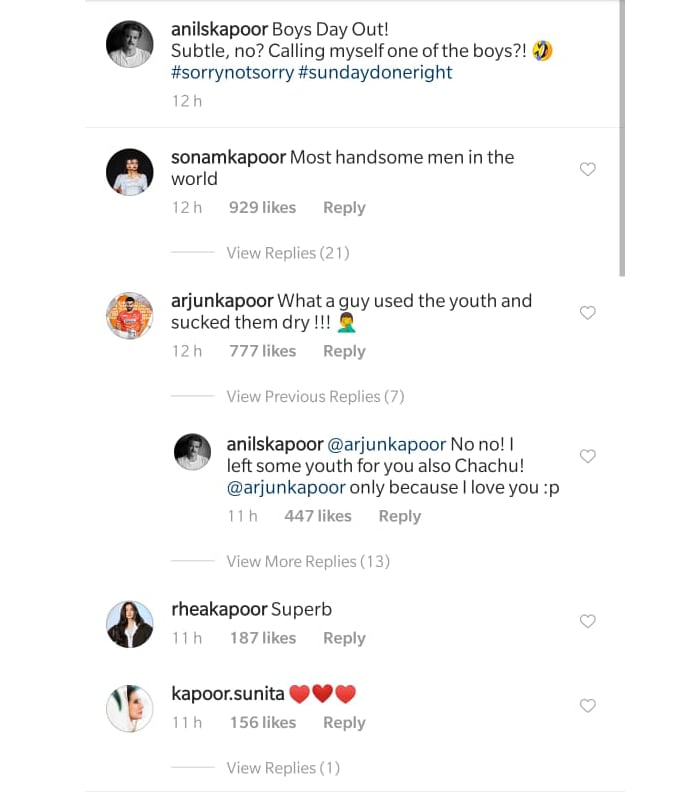Reply to sonamkapoor's comment
The width and height of the screenshot is (700, 800).
pos(344,208)
